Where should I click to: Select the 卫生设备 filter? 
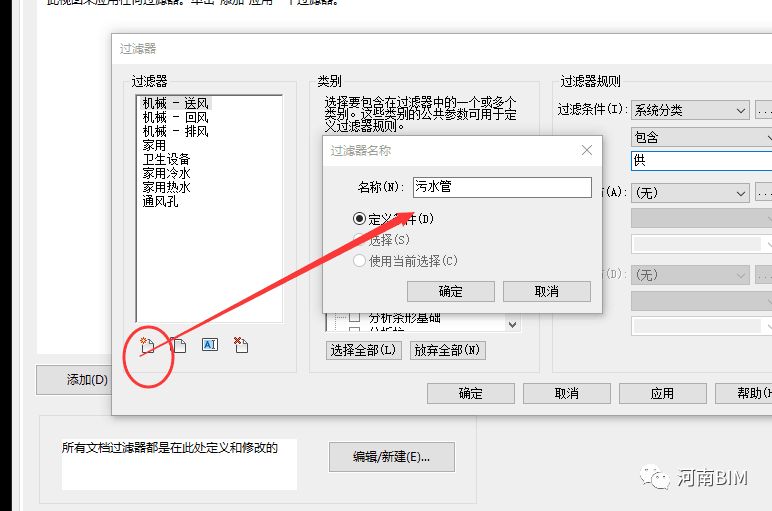(x=166, y=159)
